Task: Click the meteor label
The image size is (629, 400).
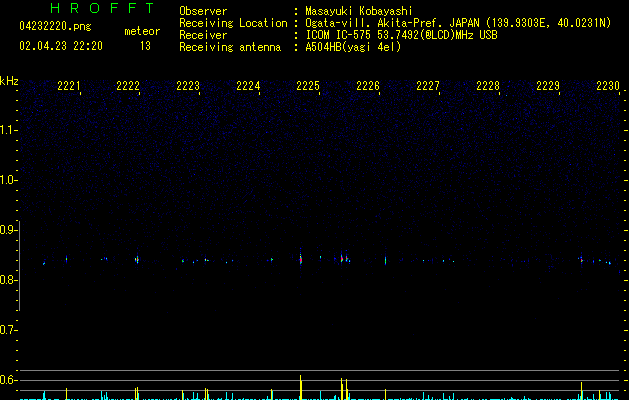Action: 142,31
